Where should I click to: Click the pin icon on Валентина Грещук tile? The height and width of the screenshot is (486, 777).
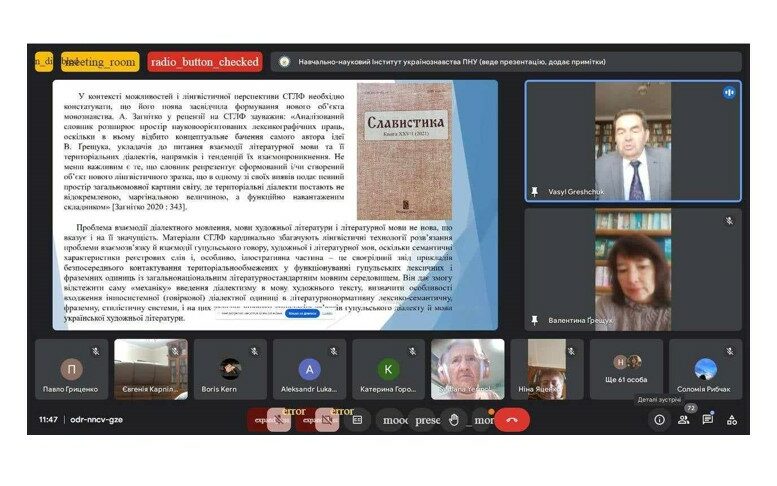coord(535,320)
